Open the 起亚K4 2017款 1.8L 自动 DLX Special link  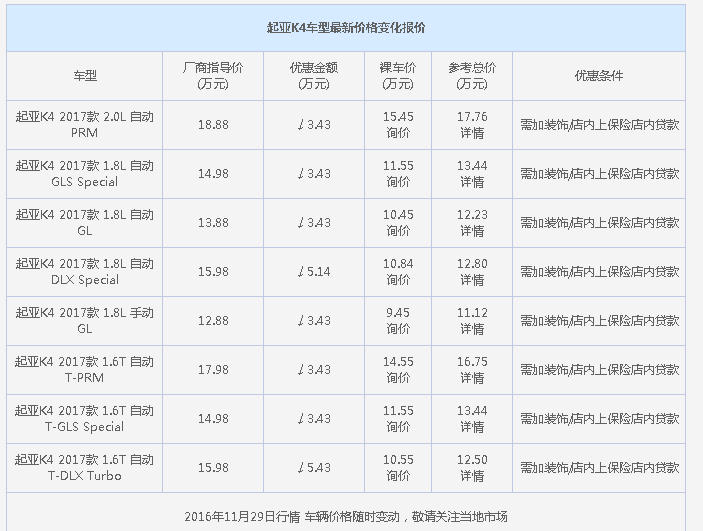click(x=85, y=272)
